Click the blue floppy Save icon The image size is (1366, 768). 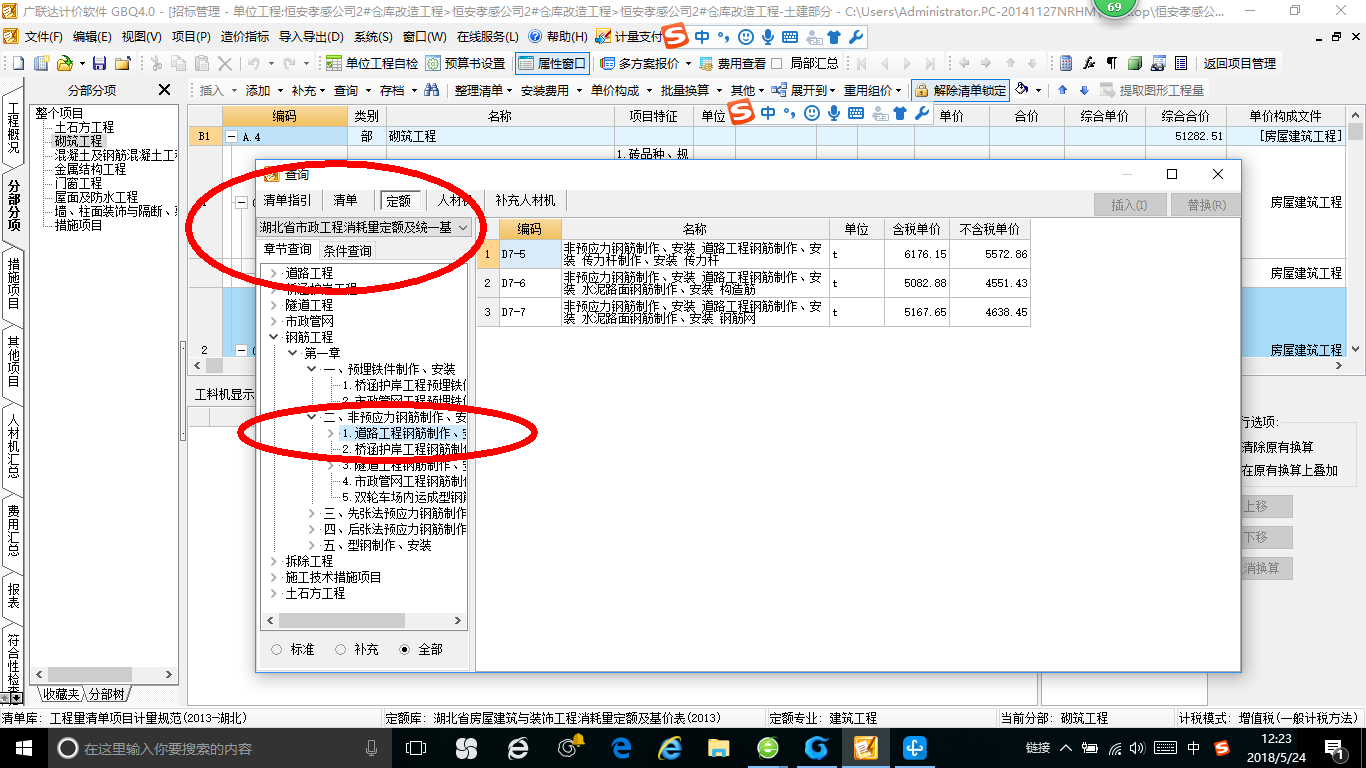100,63
